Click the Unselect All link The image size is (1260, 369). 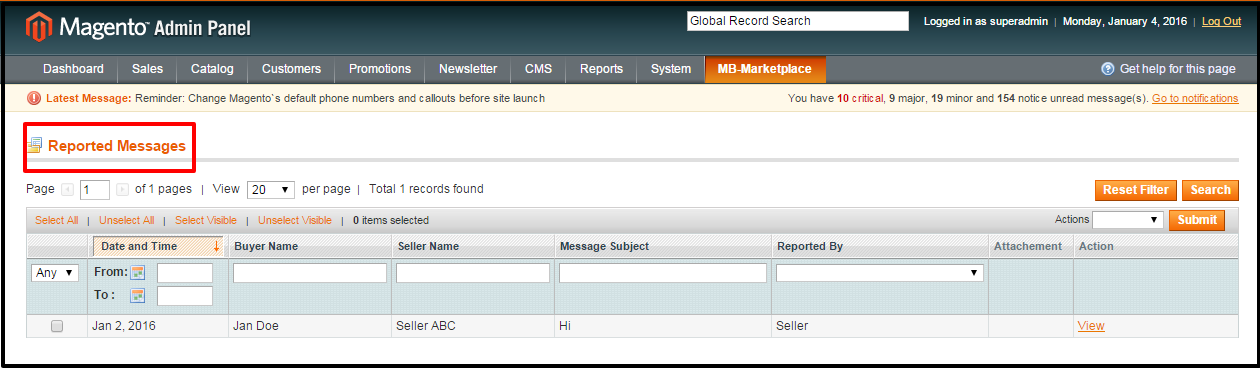point(126,220)
